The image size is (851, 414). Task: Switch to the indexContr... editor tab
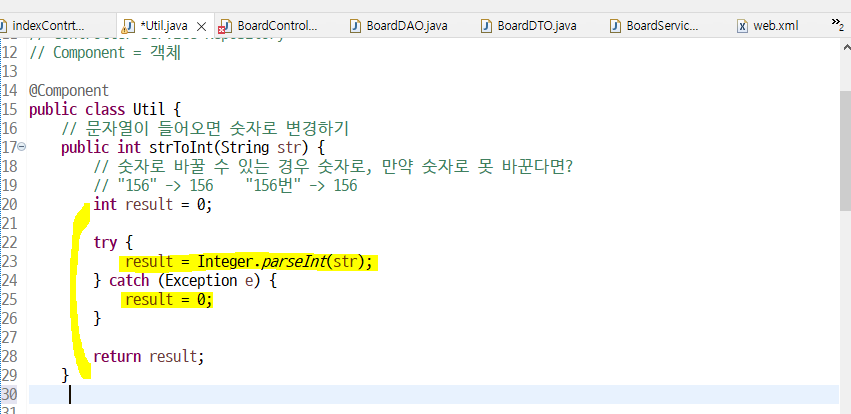(x=42, y=26)
